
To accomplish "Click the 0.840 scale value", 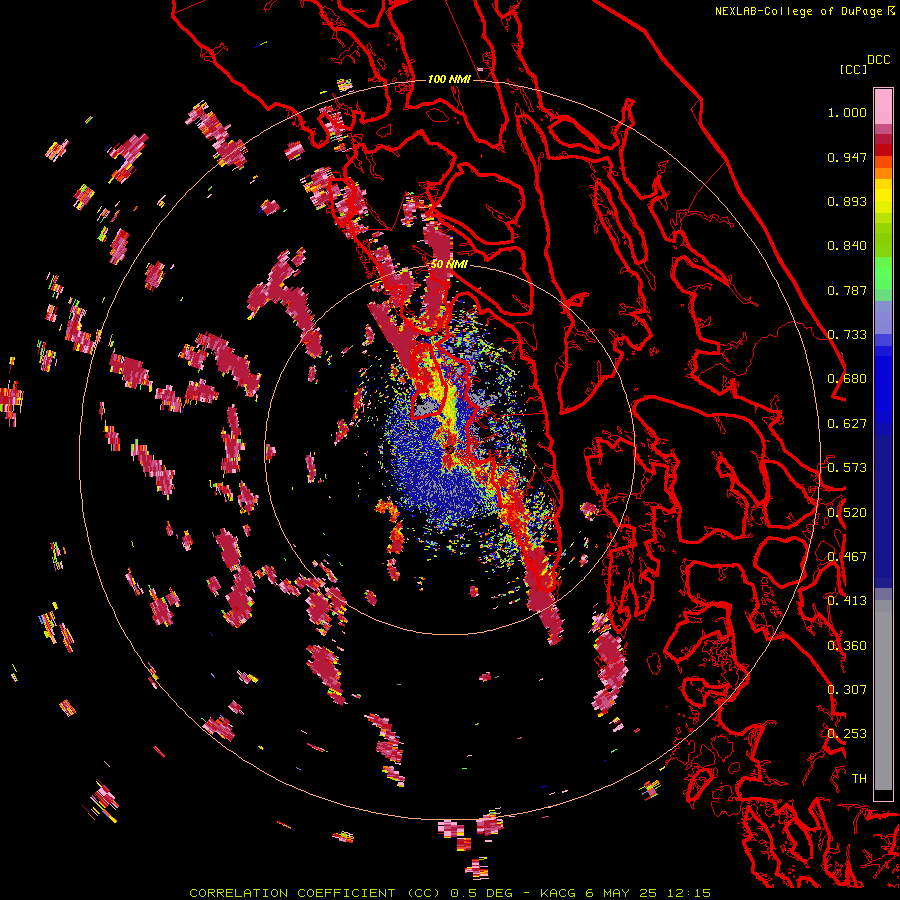I will pyautogui.click(x=847, y=246).
